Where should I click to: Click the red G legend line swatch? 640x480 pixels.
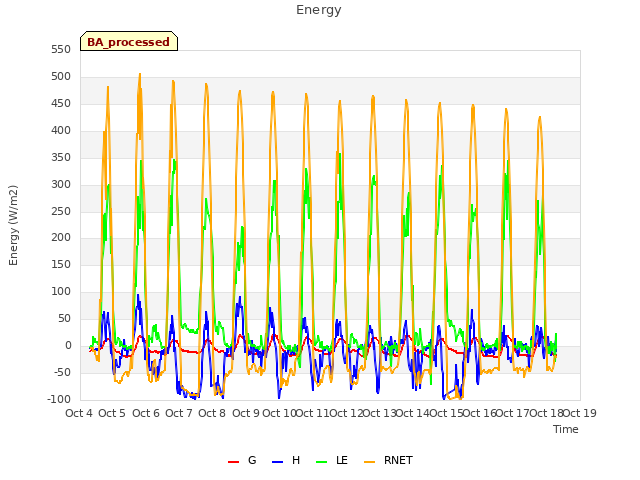pos(233,462)
